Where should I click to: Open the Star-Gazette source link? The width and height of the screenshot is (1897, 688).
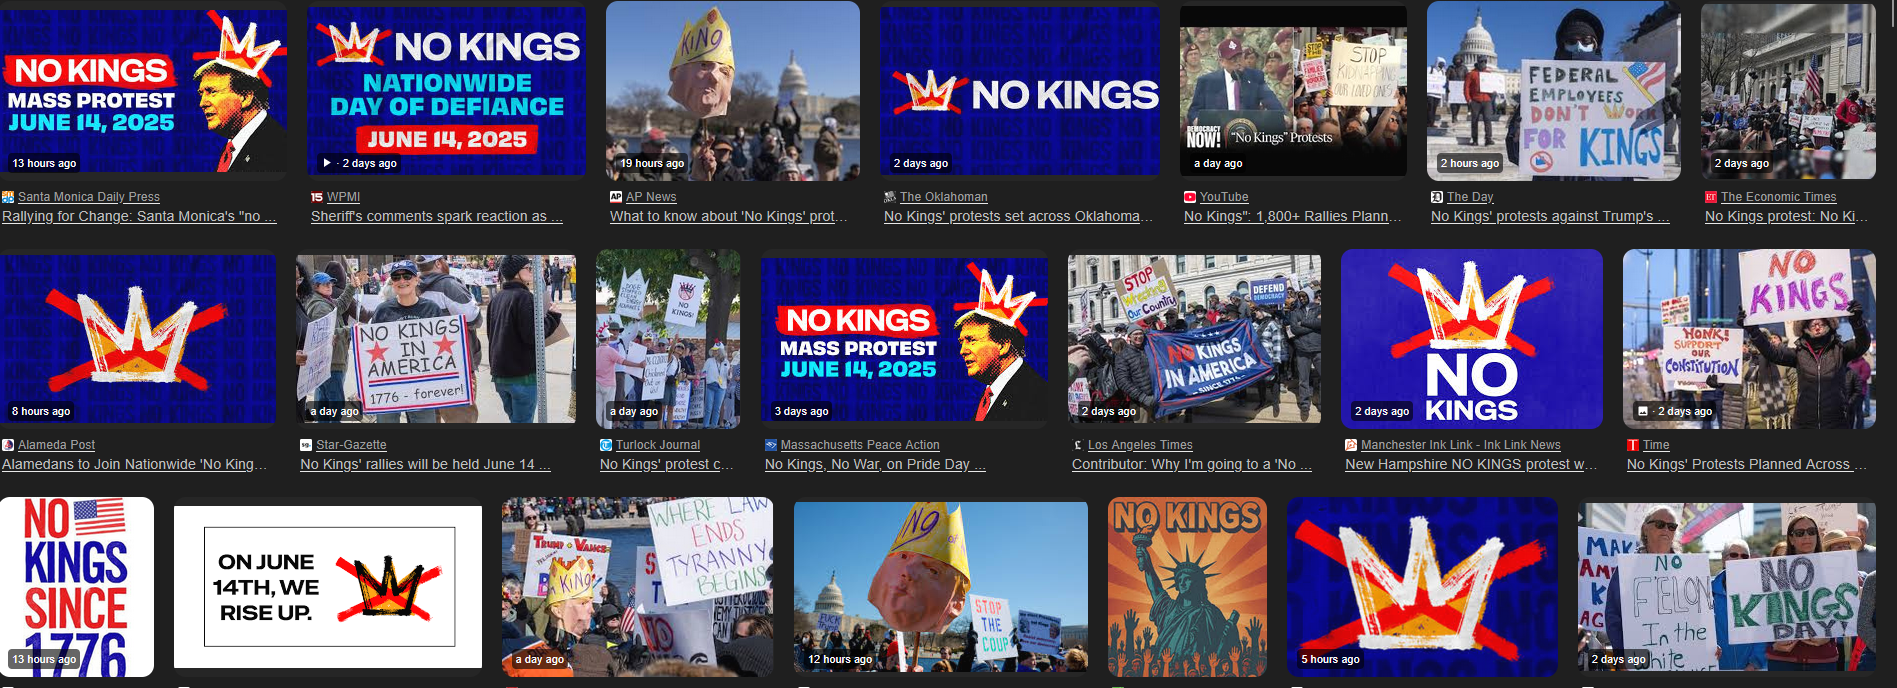(x=351, y=445)
